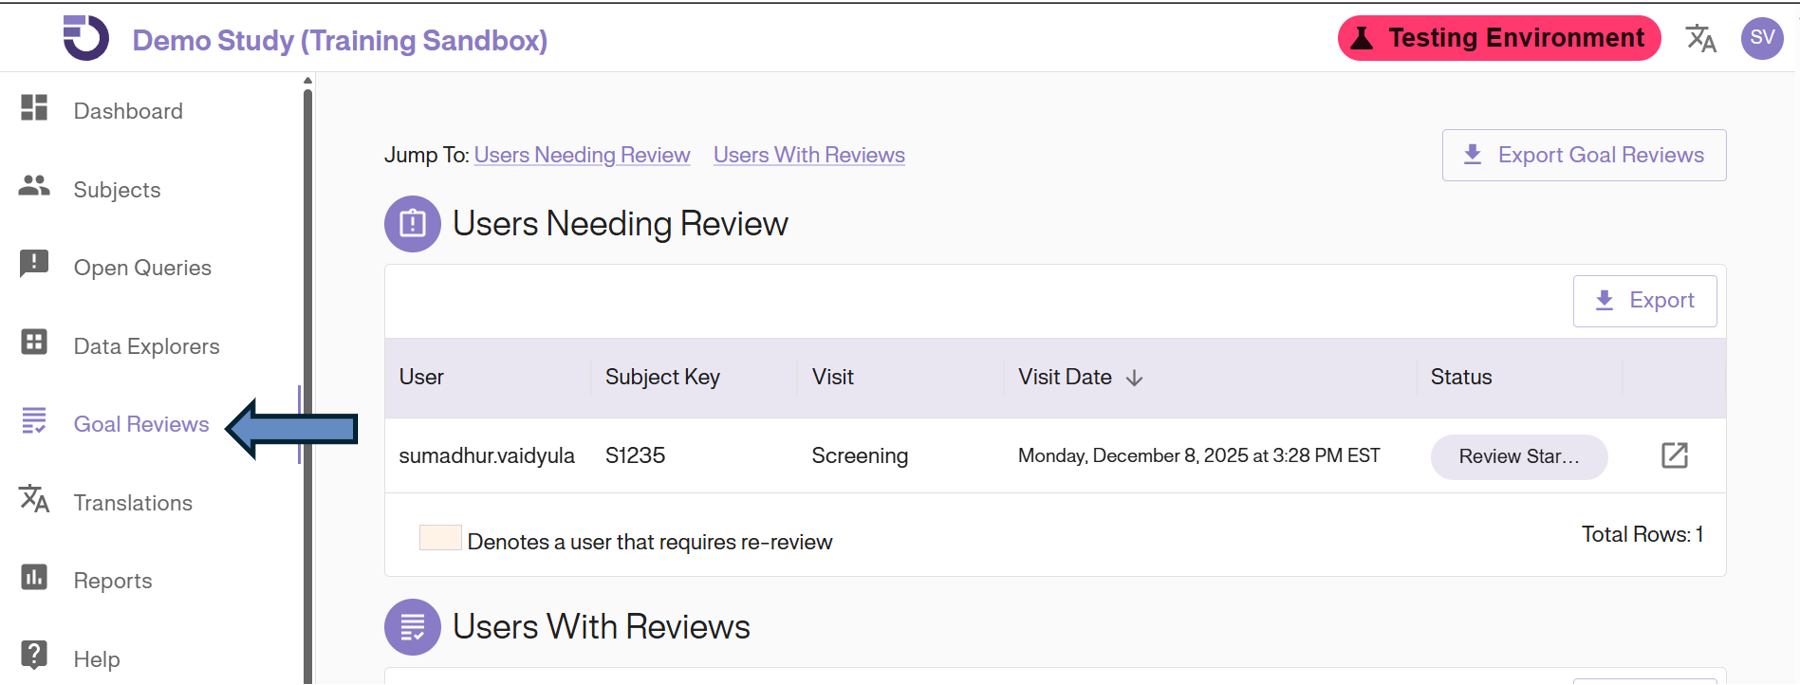Image resolution: width=1803 pixels, height=685 pixels.
Task: Select Goal Reviews in sidebar
Action: pyautogui.click(x=141, y=424)
